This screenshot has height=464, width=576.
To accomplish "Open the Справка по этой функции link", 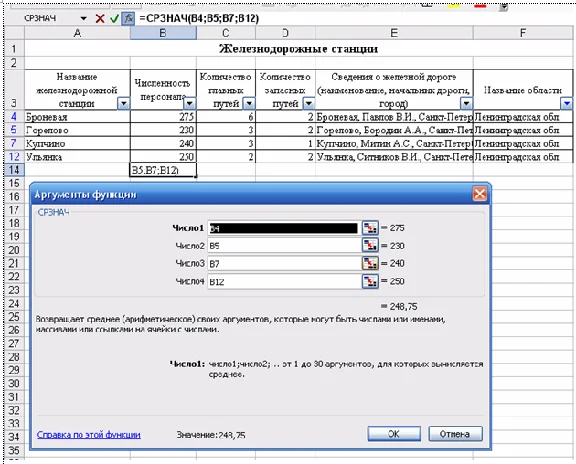I will click(x=89, y=435).
